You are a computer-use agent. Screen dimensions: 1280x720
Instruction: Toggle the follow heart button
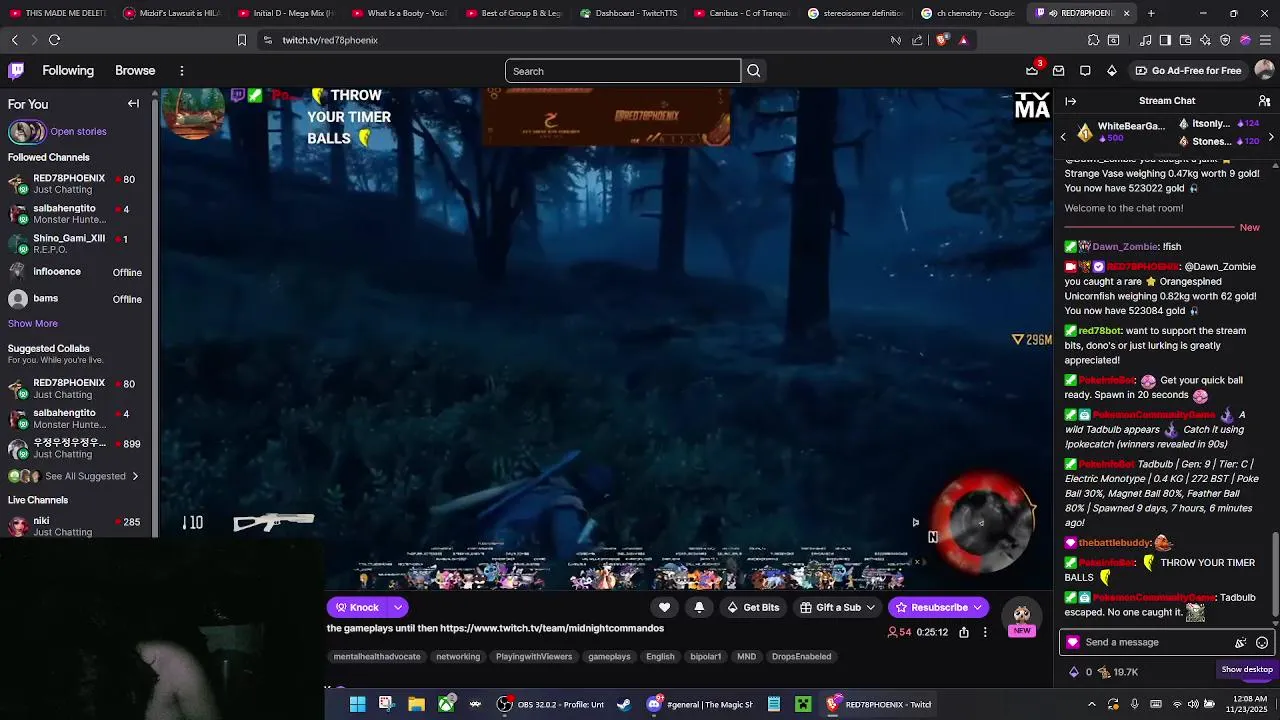664,607
